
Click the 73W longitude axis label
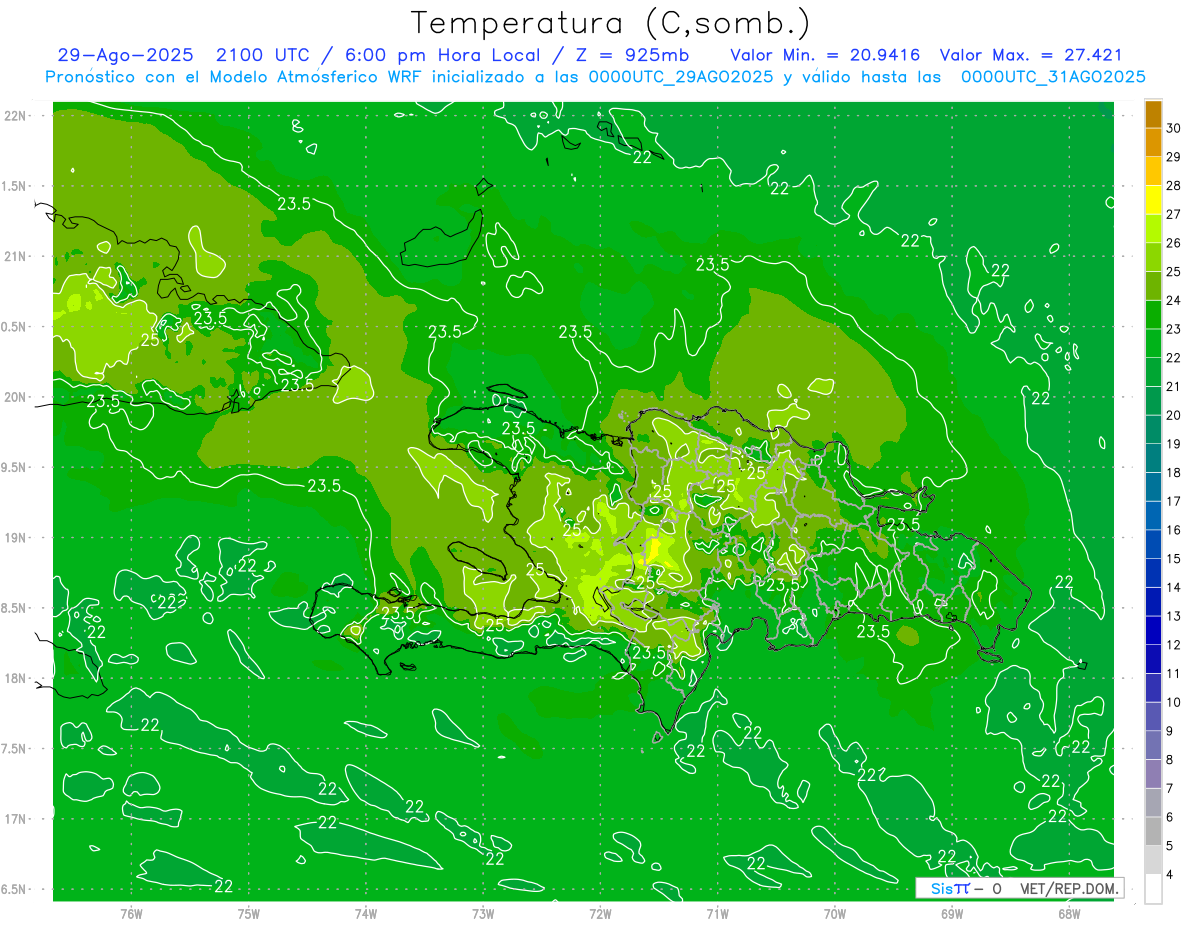[483, 912]
